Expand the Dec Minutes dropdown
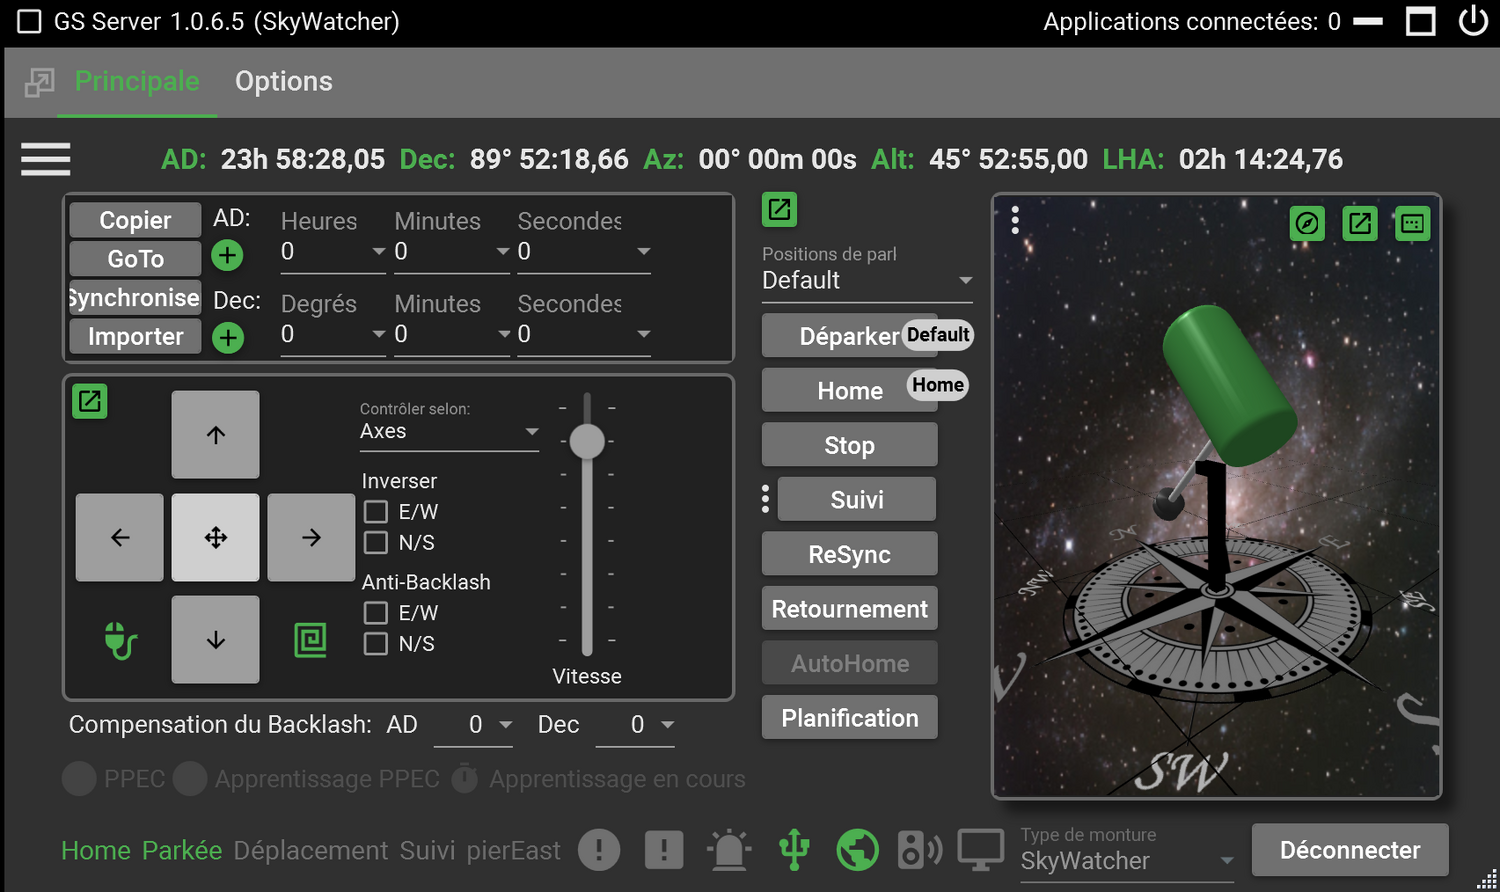Screen dimensions: 1500x892 click(x=452, y=334)
